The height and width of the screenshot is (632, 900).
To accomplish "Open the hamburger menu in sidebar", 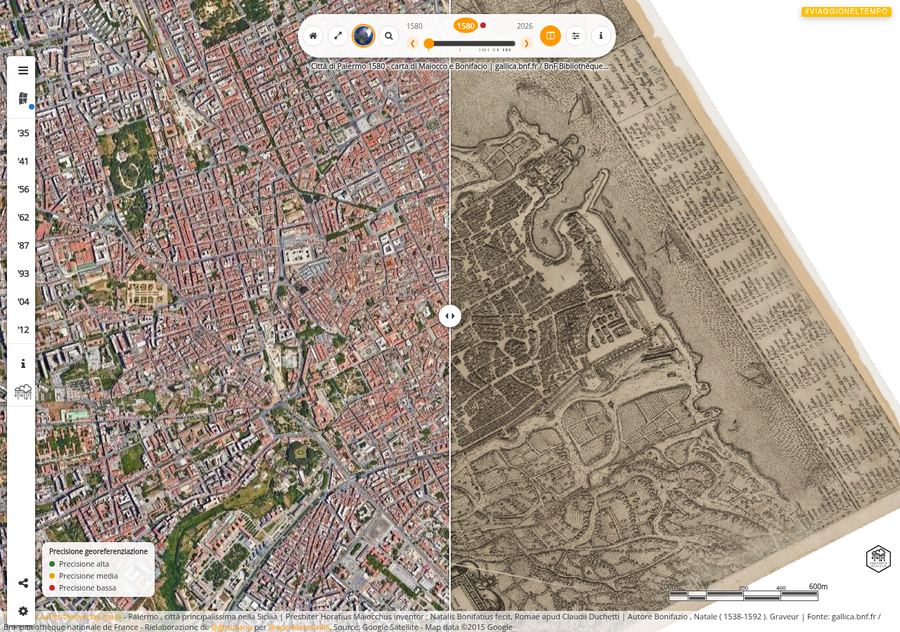I will click(x=23, y=71).
